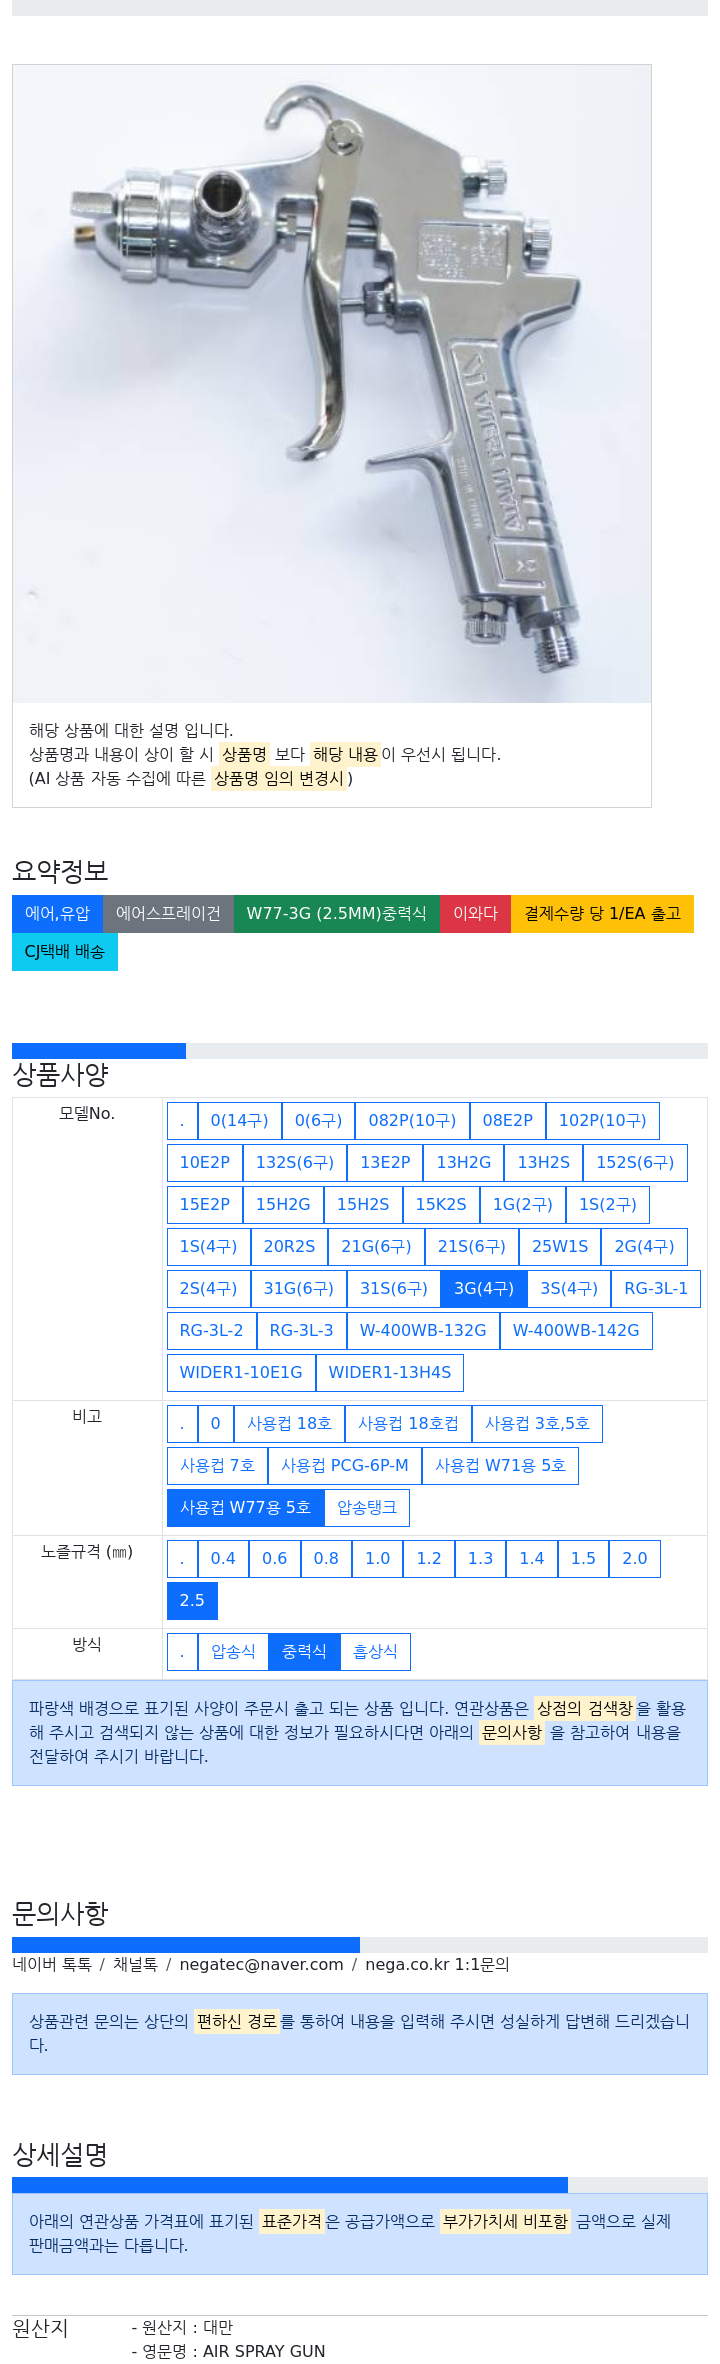Viewport: 720px width, 2364px height.
Task: Choose the 중력식 method
Action: pos(304,1652)
